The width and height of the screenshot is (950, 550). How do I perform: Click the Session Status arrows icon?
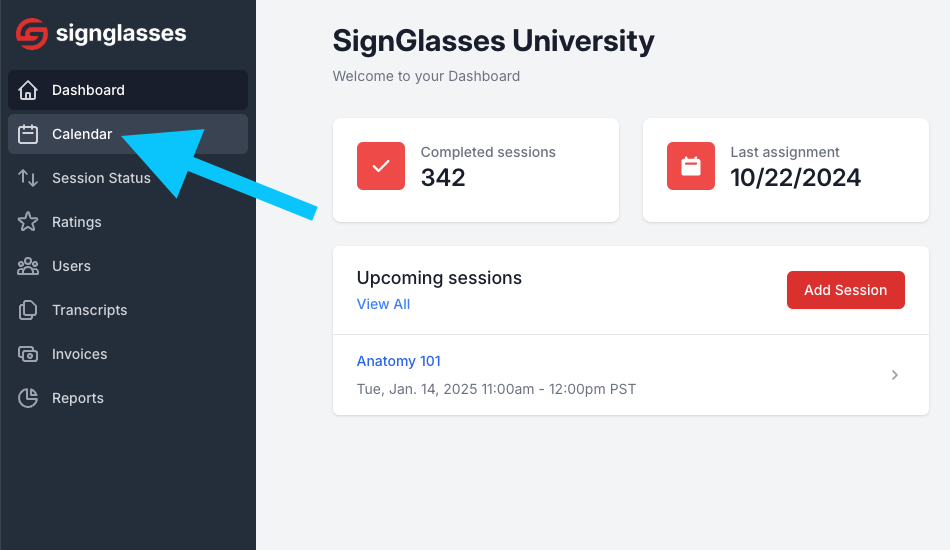[28, 178]
